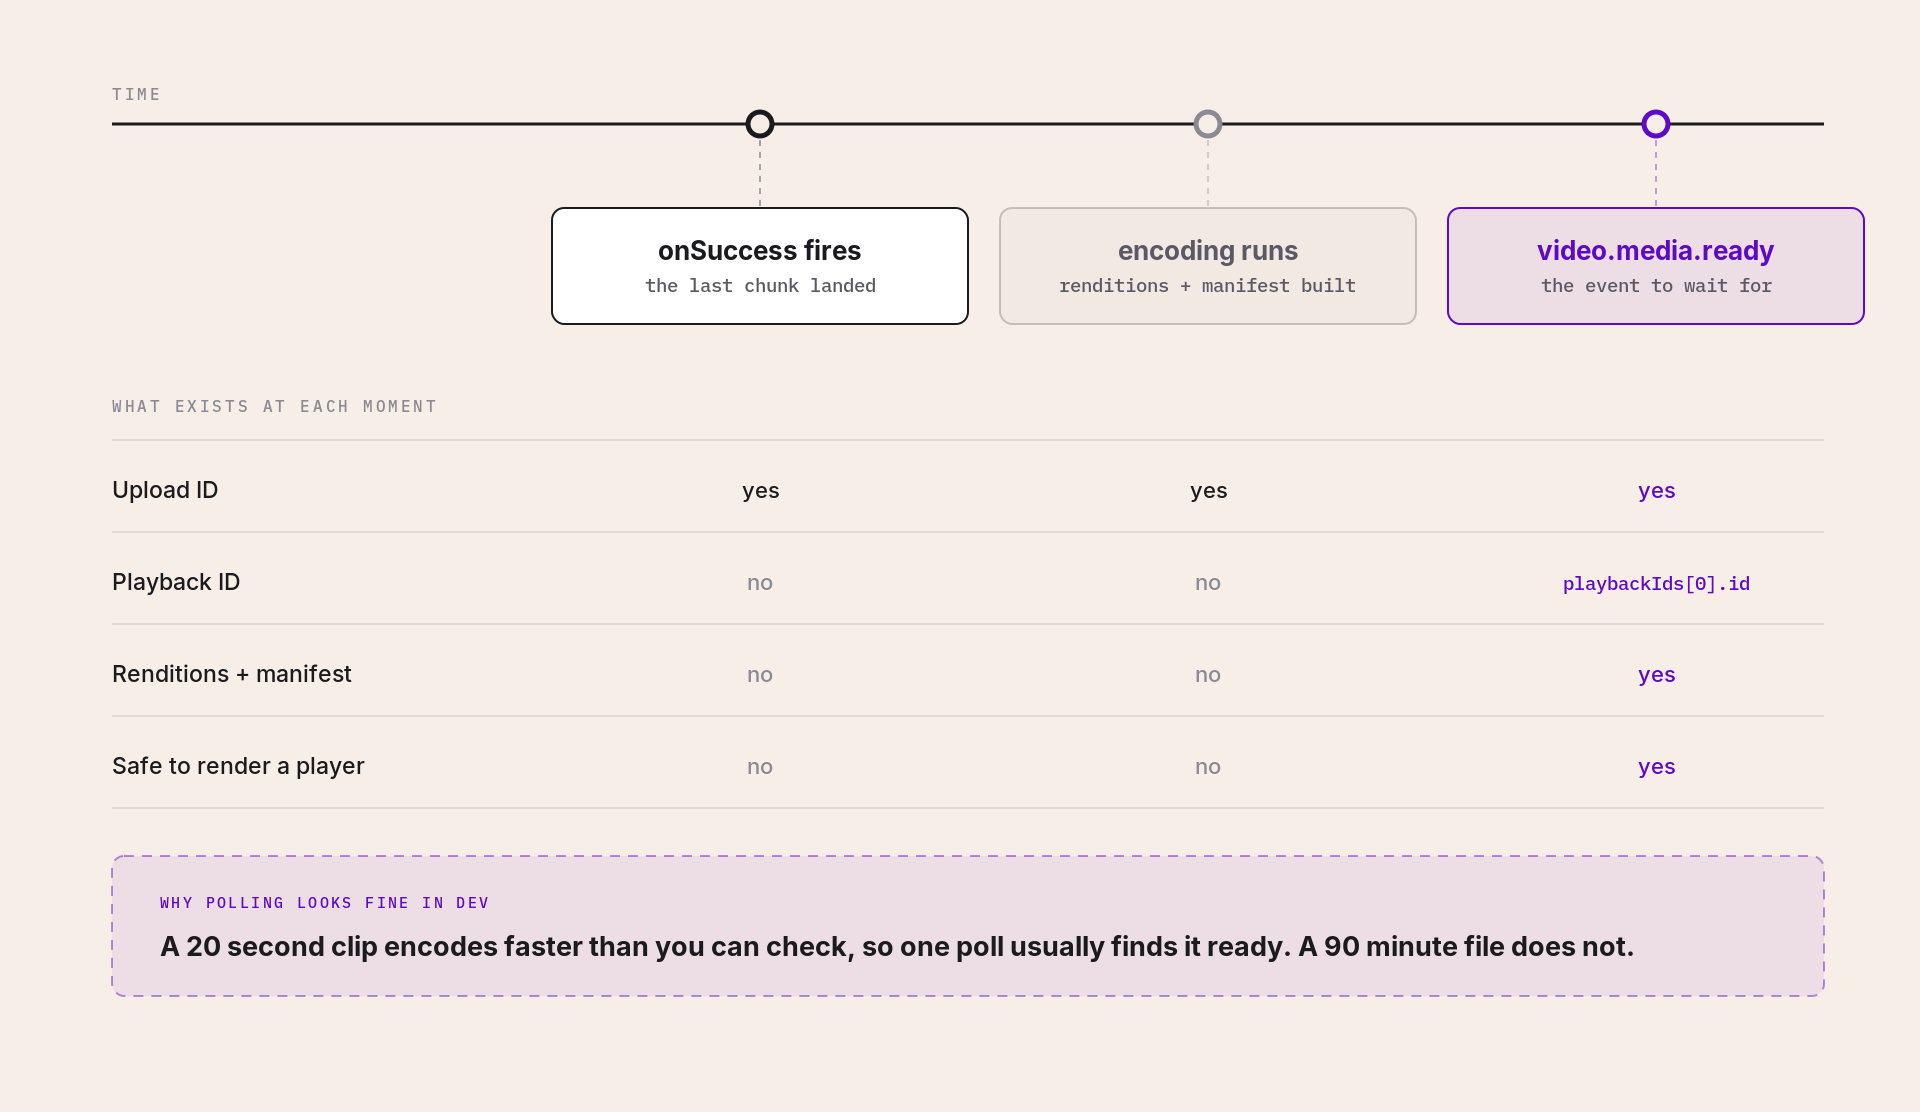Select the onSuccess fires card
The width and height of the screenshot is (1920, 1112).
tap(760, 266)
